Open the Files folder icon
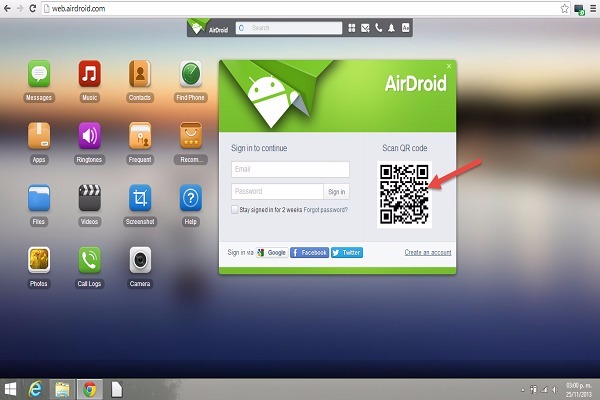 point(39,197)
